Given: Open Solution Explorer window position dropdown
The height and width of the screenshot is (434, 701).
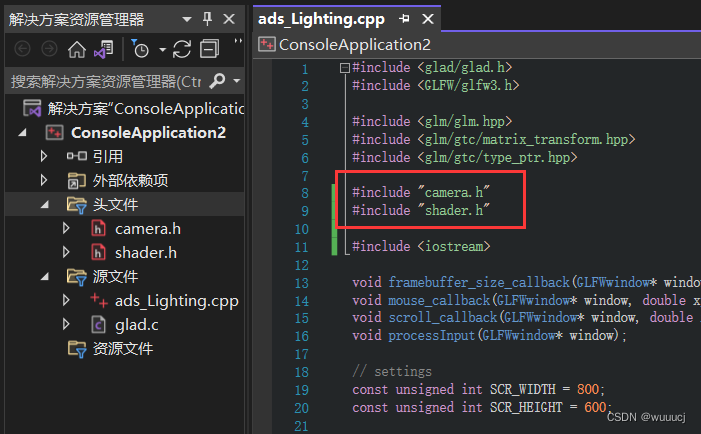Looking at the screenshot, I should click(187, 19).
